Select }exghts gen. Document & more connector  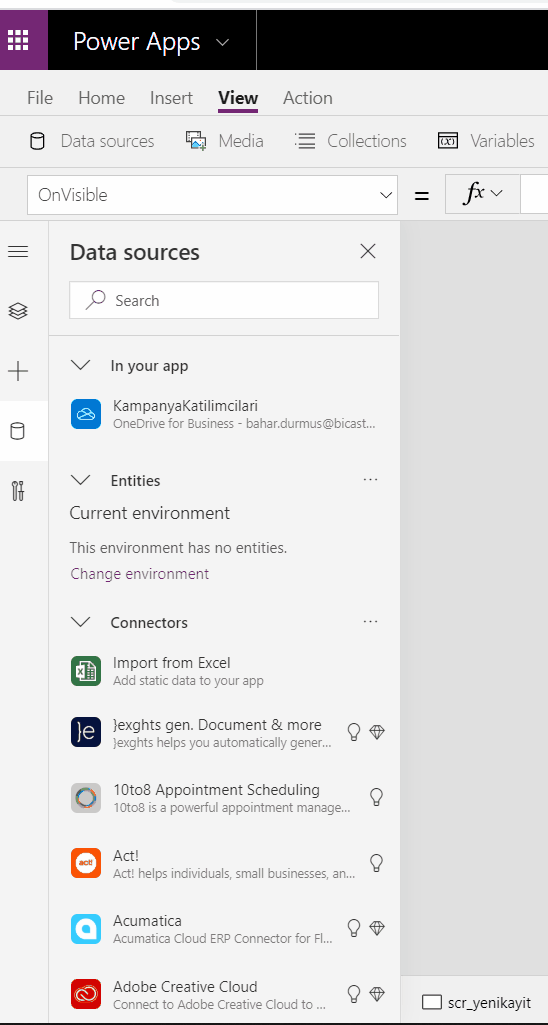click(x=224, y=733)
